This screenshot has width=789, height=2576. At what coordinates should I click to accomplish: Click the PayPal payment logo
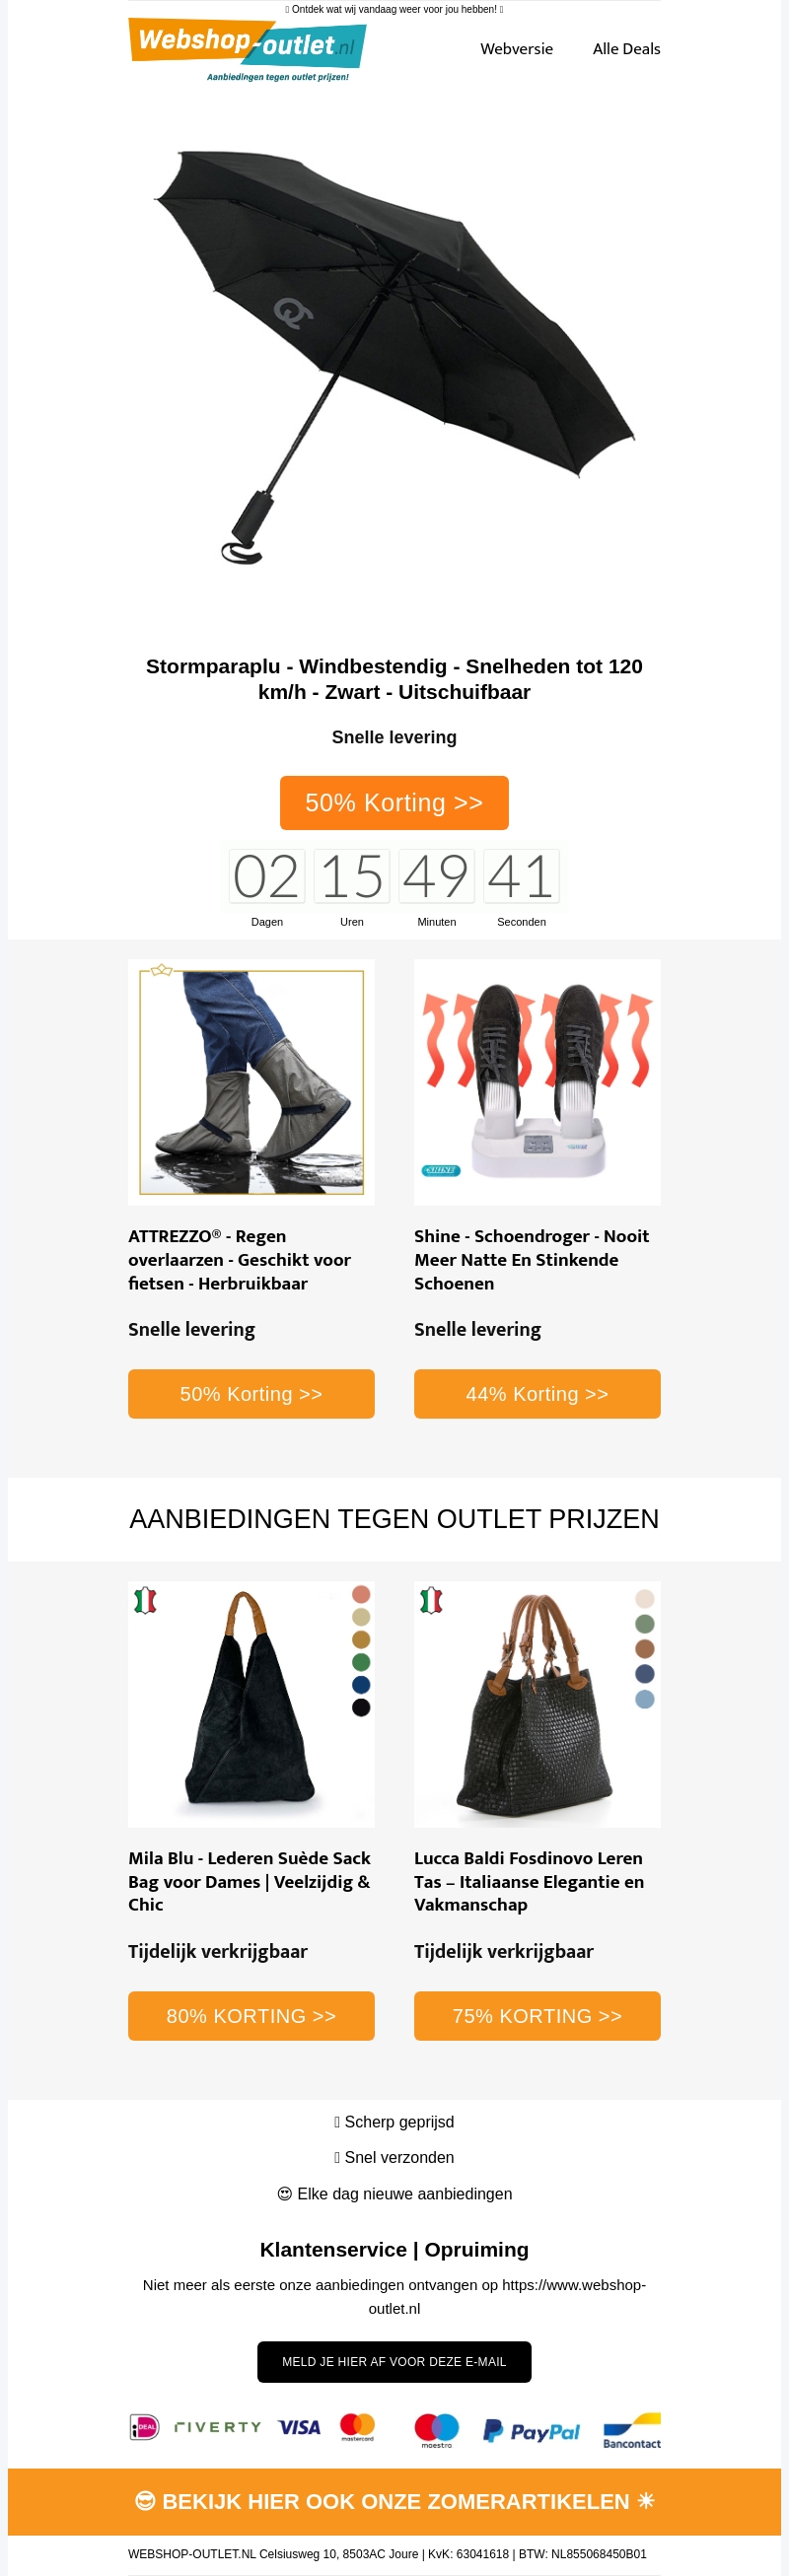click(531, 2430)
